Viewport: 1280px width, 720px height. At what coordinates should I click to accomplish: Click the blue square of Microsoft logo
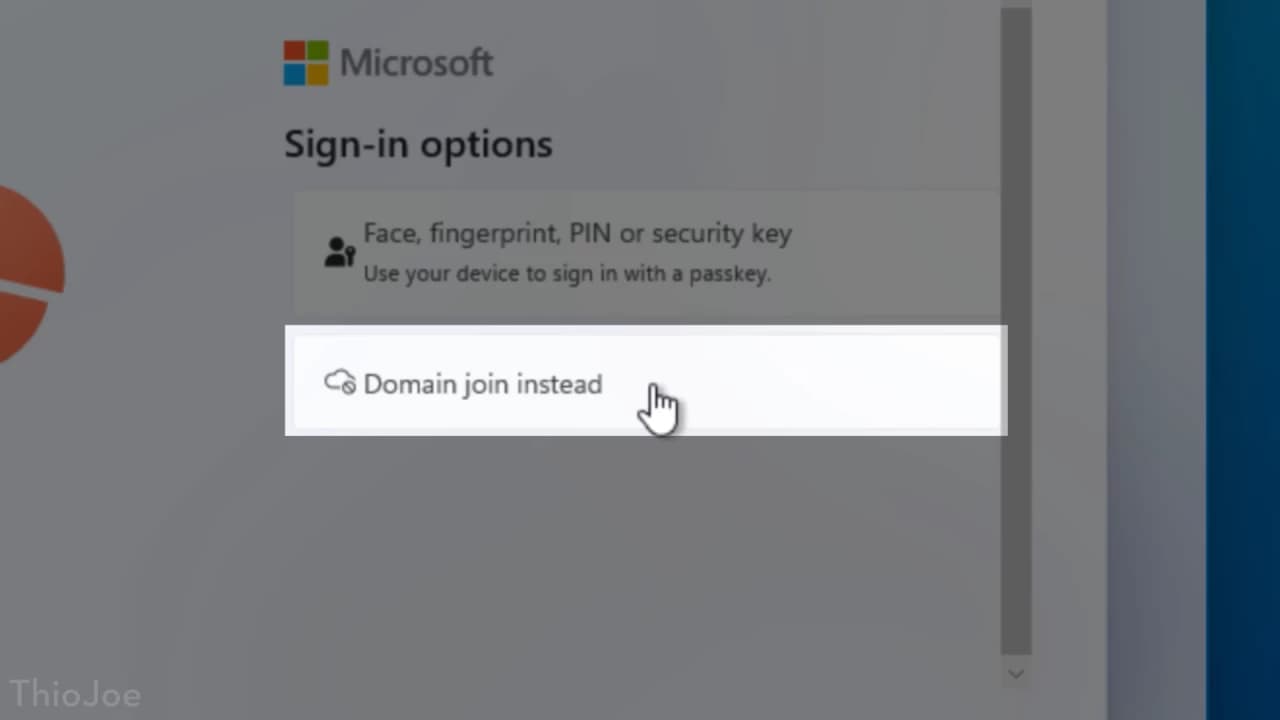(x=294, y=74)
